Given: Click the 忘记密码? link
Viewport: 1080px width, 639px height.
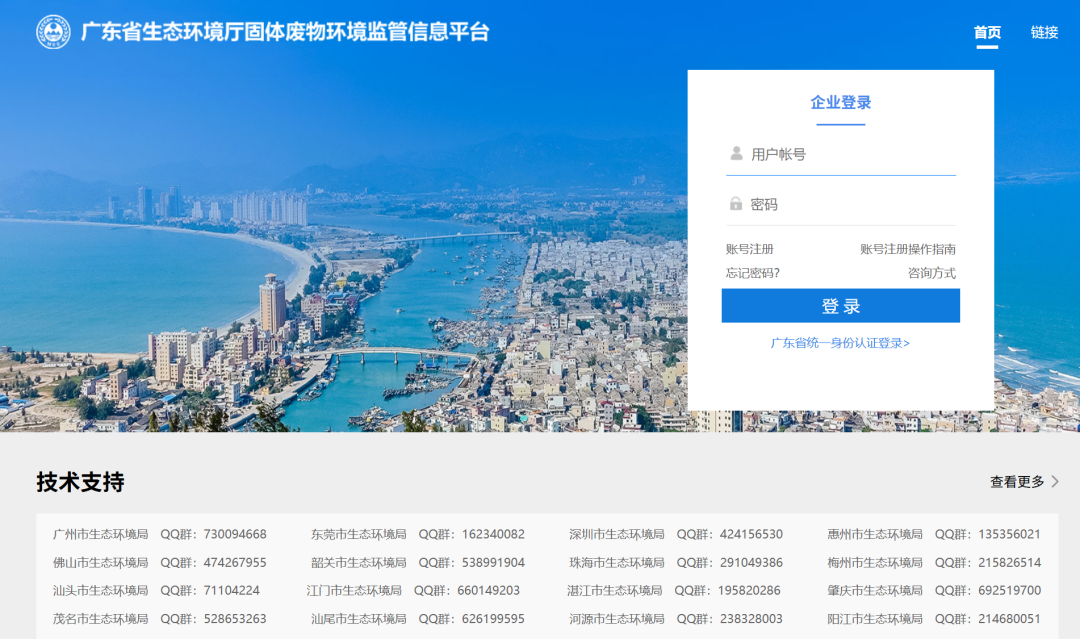Looking at the screenshot, I should (x=752, y=273).
